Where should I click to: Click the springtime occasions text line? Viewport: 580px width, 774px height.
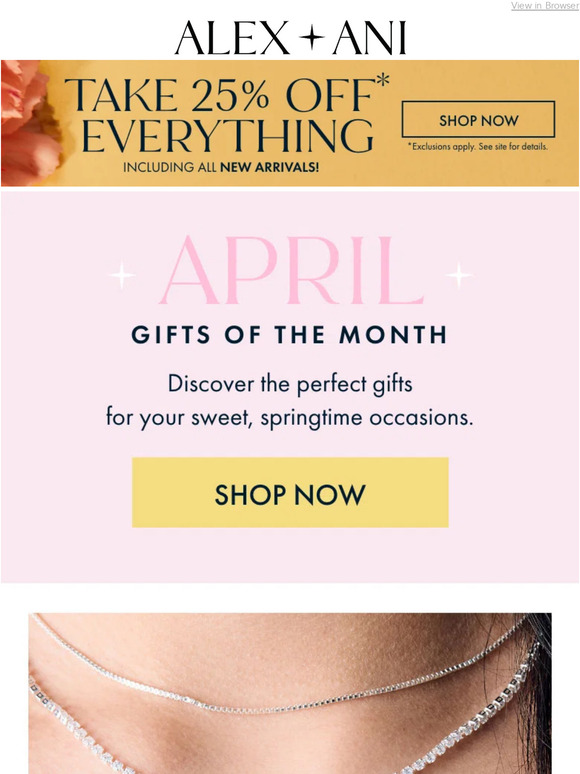tap(290, 418)
